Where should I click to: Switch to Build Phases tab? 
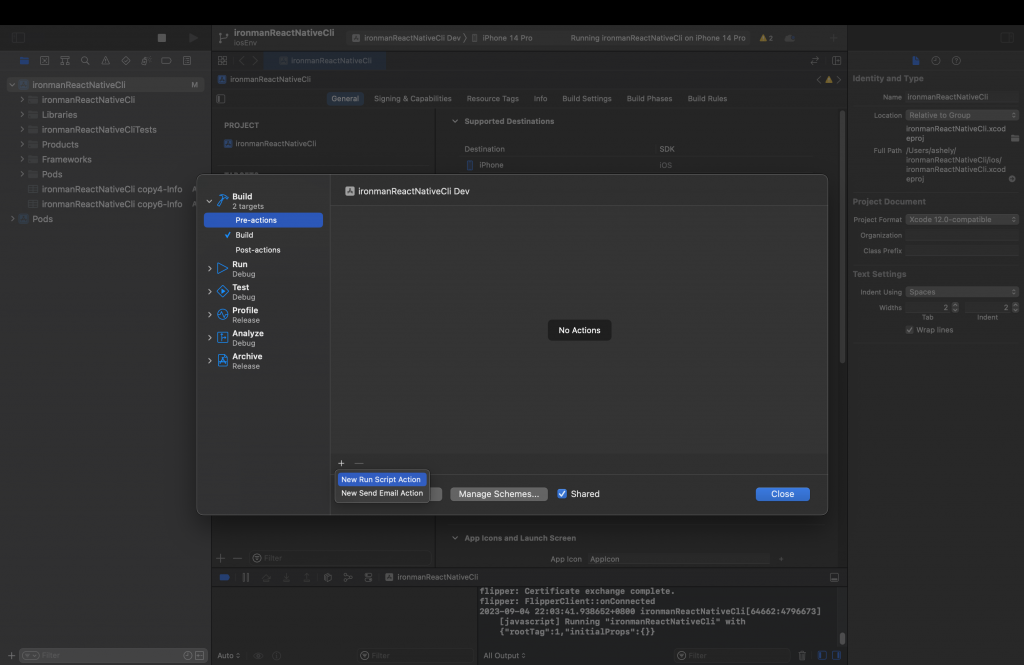(649, 99)
